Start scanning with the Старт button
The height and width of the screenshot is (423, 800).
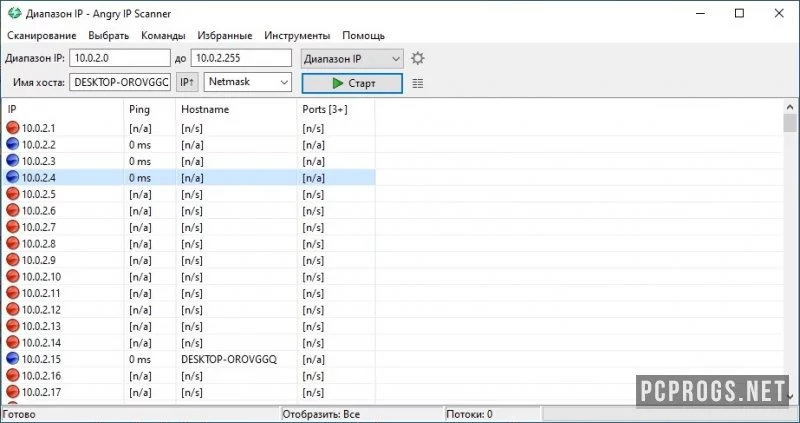tap(352, 83)
